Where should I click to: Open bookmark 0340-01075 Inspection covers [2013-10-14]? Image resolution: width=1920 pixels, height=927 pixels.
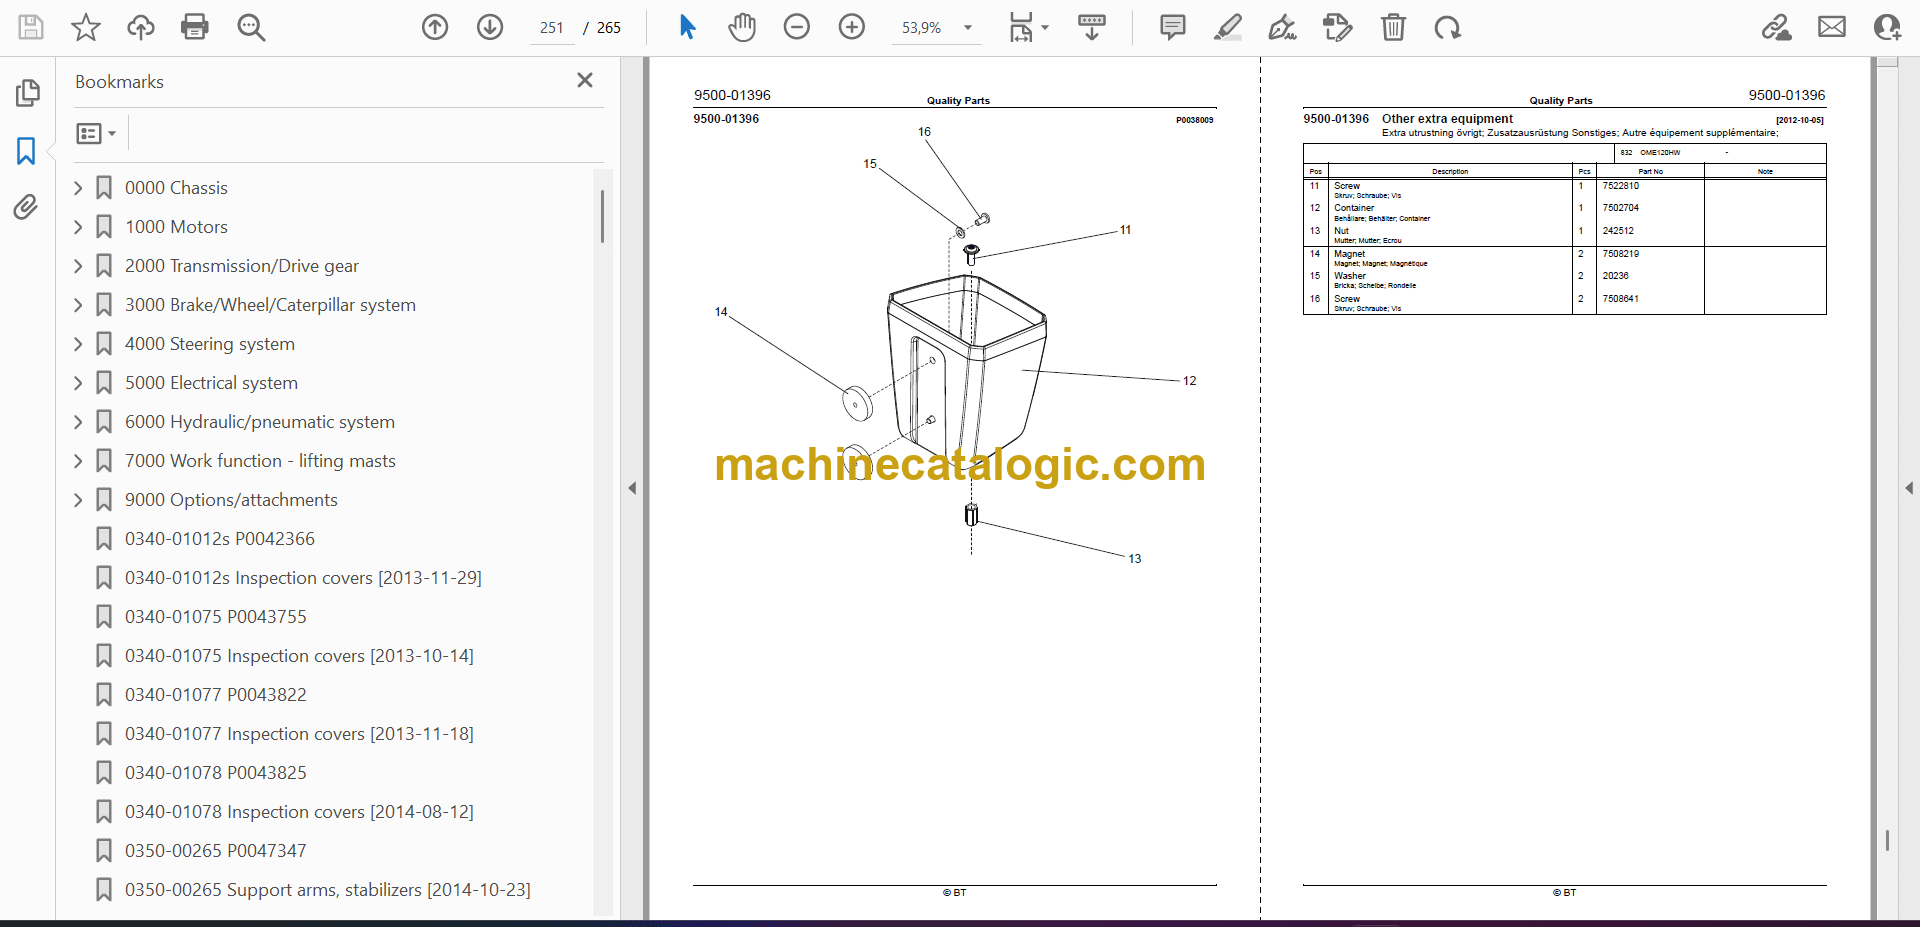click(299, 656)
